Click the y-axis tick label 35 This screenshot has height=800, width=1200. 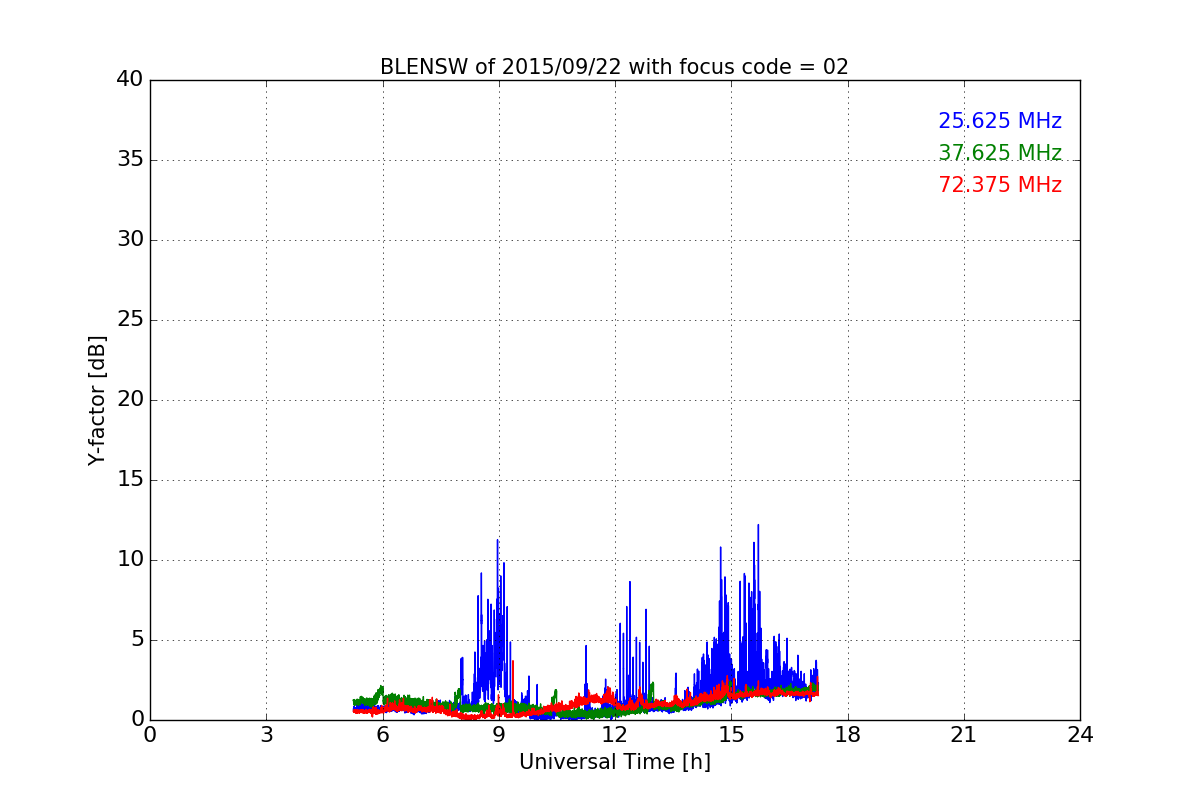(x=130, y=160)
